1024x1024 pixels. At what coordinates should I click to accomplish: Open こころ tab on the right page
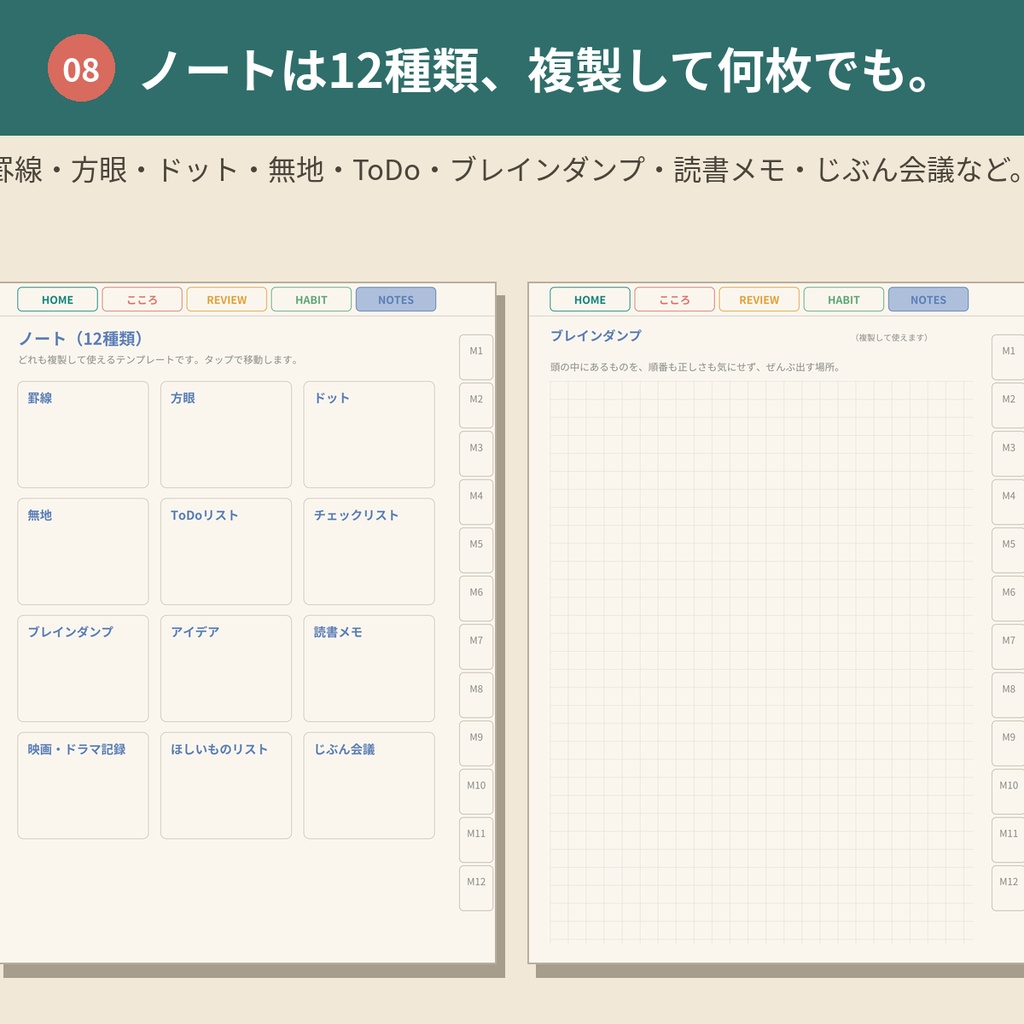click(675, 300)
